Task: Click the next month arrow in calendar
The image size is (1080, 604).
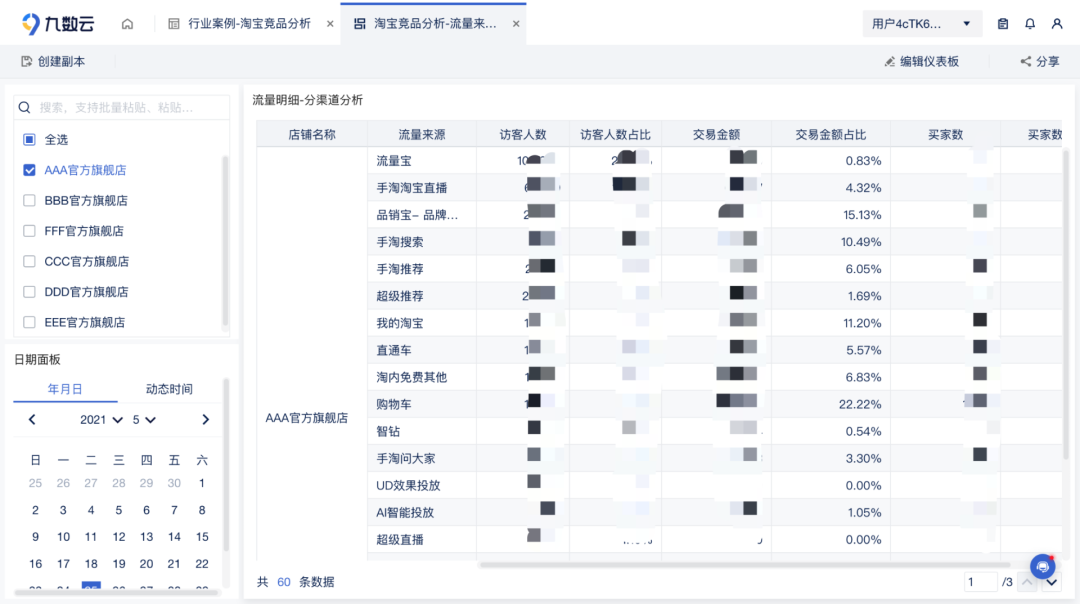Action: (x=207, y=420)
